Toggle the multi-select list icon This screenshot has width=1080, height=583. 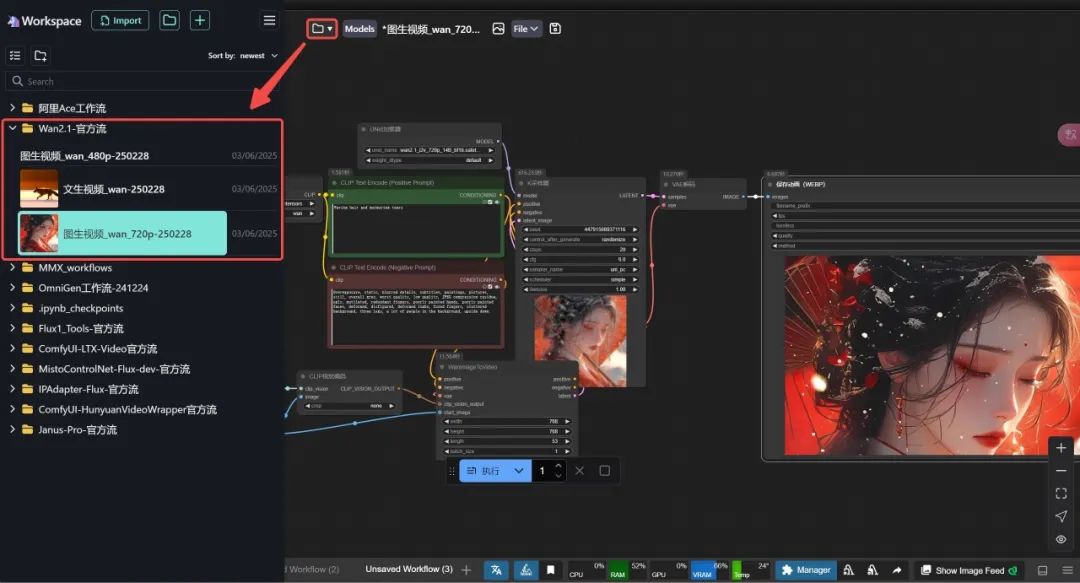15,55
